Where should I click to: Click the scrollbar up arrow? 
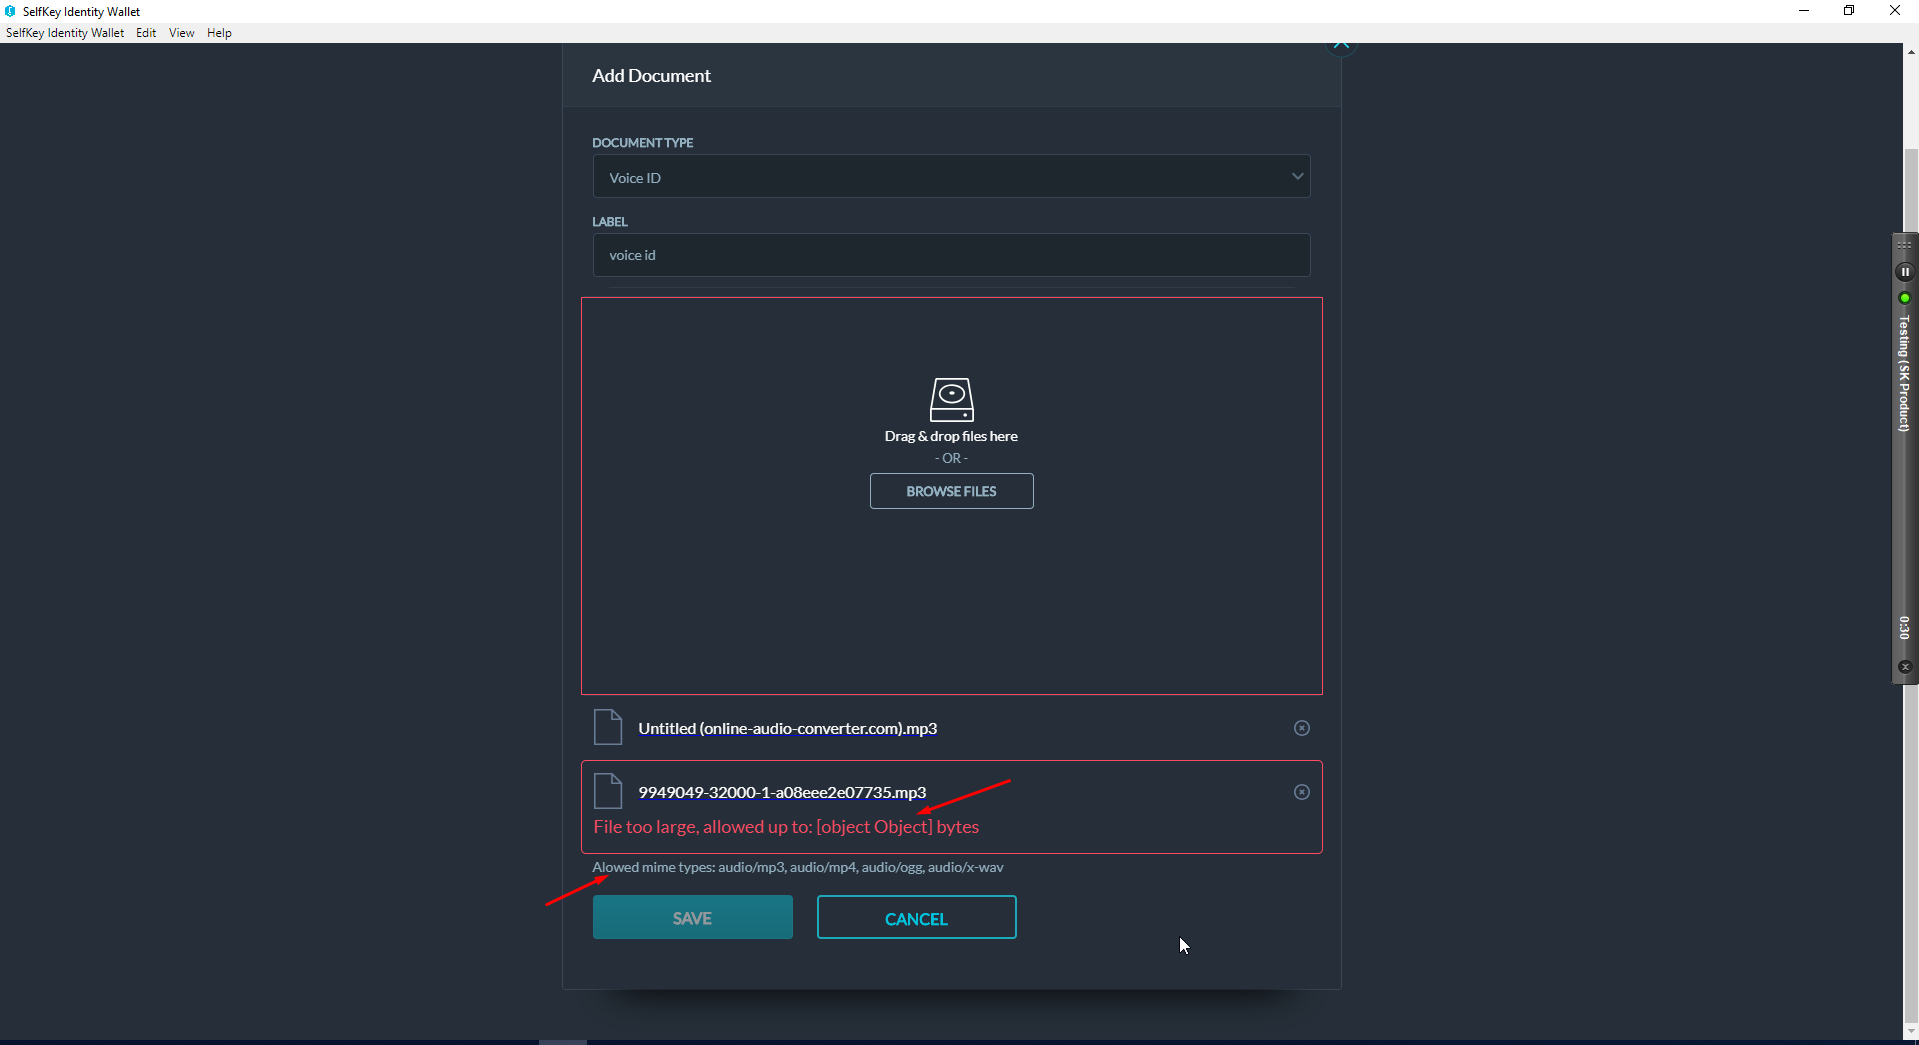point(1911,51)
